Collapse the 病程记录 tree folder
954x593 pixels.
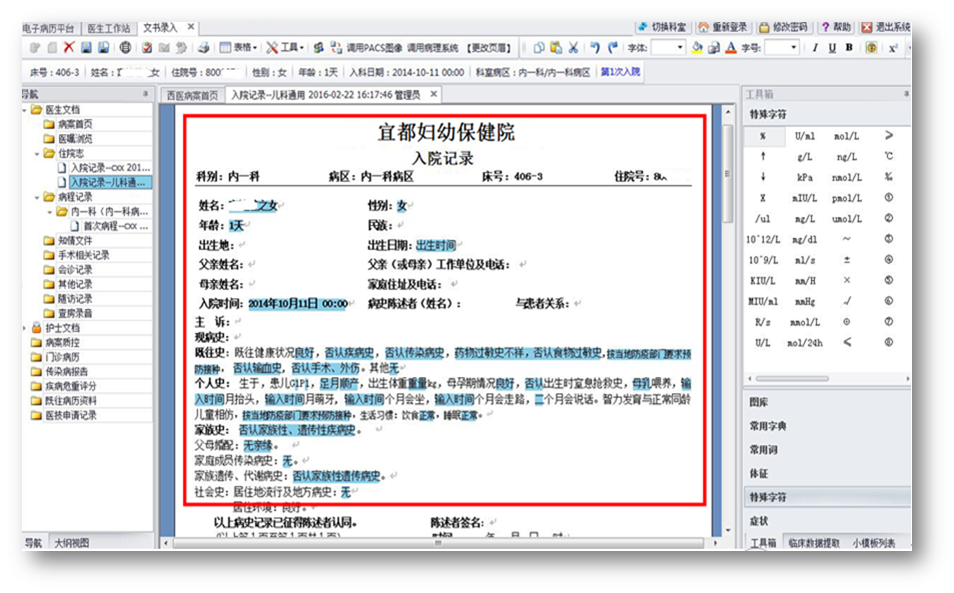[38, 197]
